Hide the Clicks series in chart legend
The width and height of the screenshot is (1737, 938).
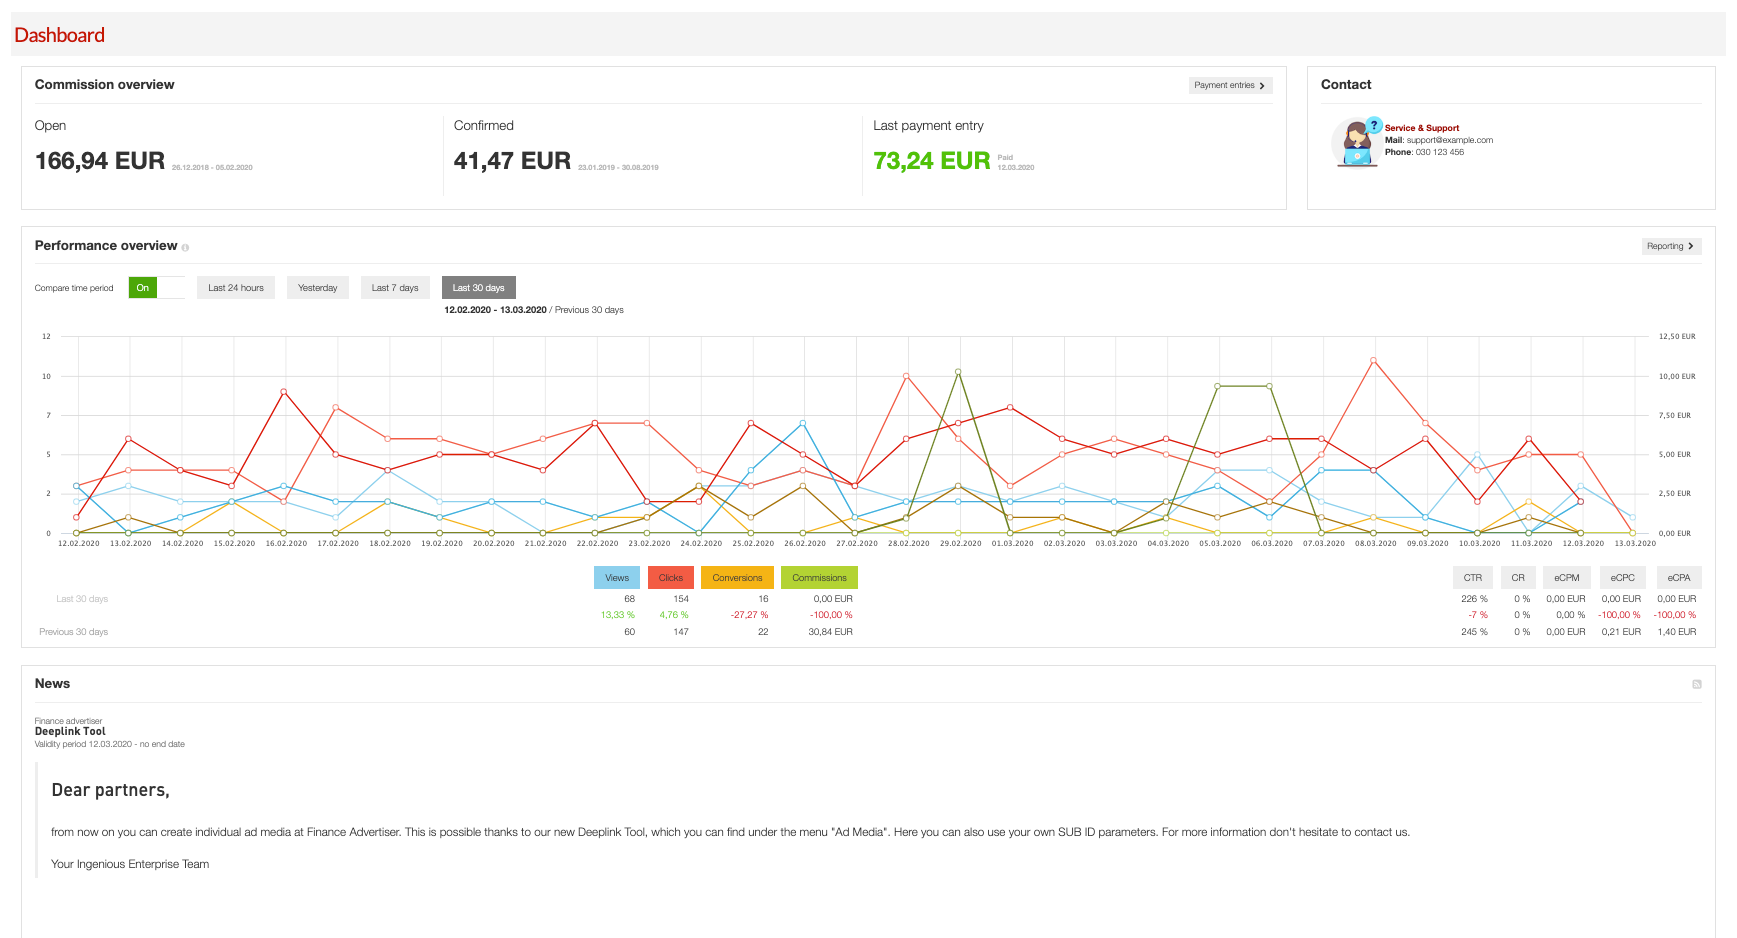671,578
